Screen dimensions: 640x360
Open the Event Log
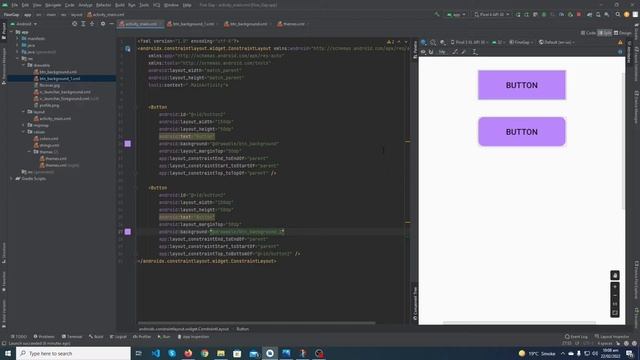point(576,337)
